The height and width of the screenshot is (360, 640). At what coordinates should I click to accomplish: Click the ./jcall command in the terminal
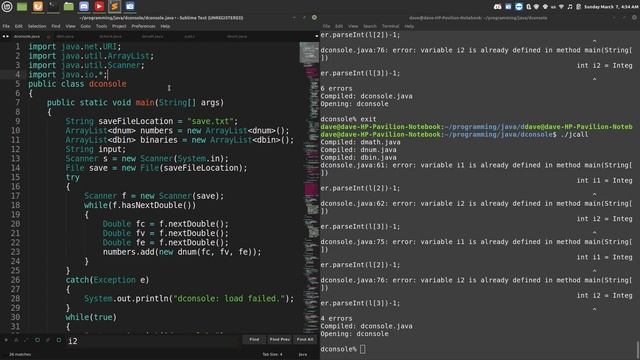coord(574,134)
